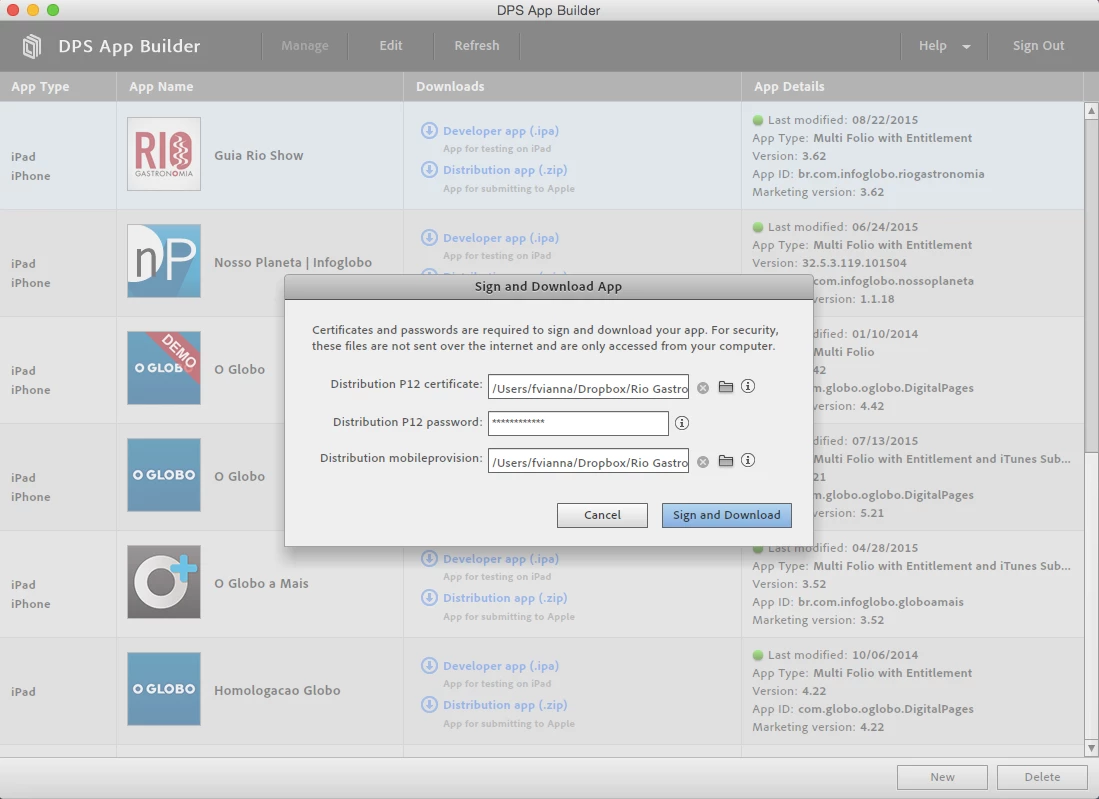The width and height of the screenshot is (1099, 799).
Task: Click the app list scroll up arrow
Action: pyautogui.click(x=1091, y=111)
